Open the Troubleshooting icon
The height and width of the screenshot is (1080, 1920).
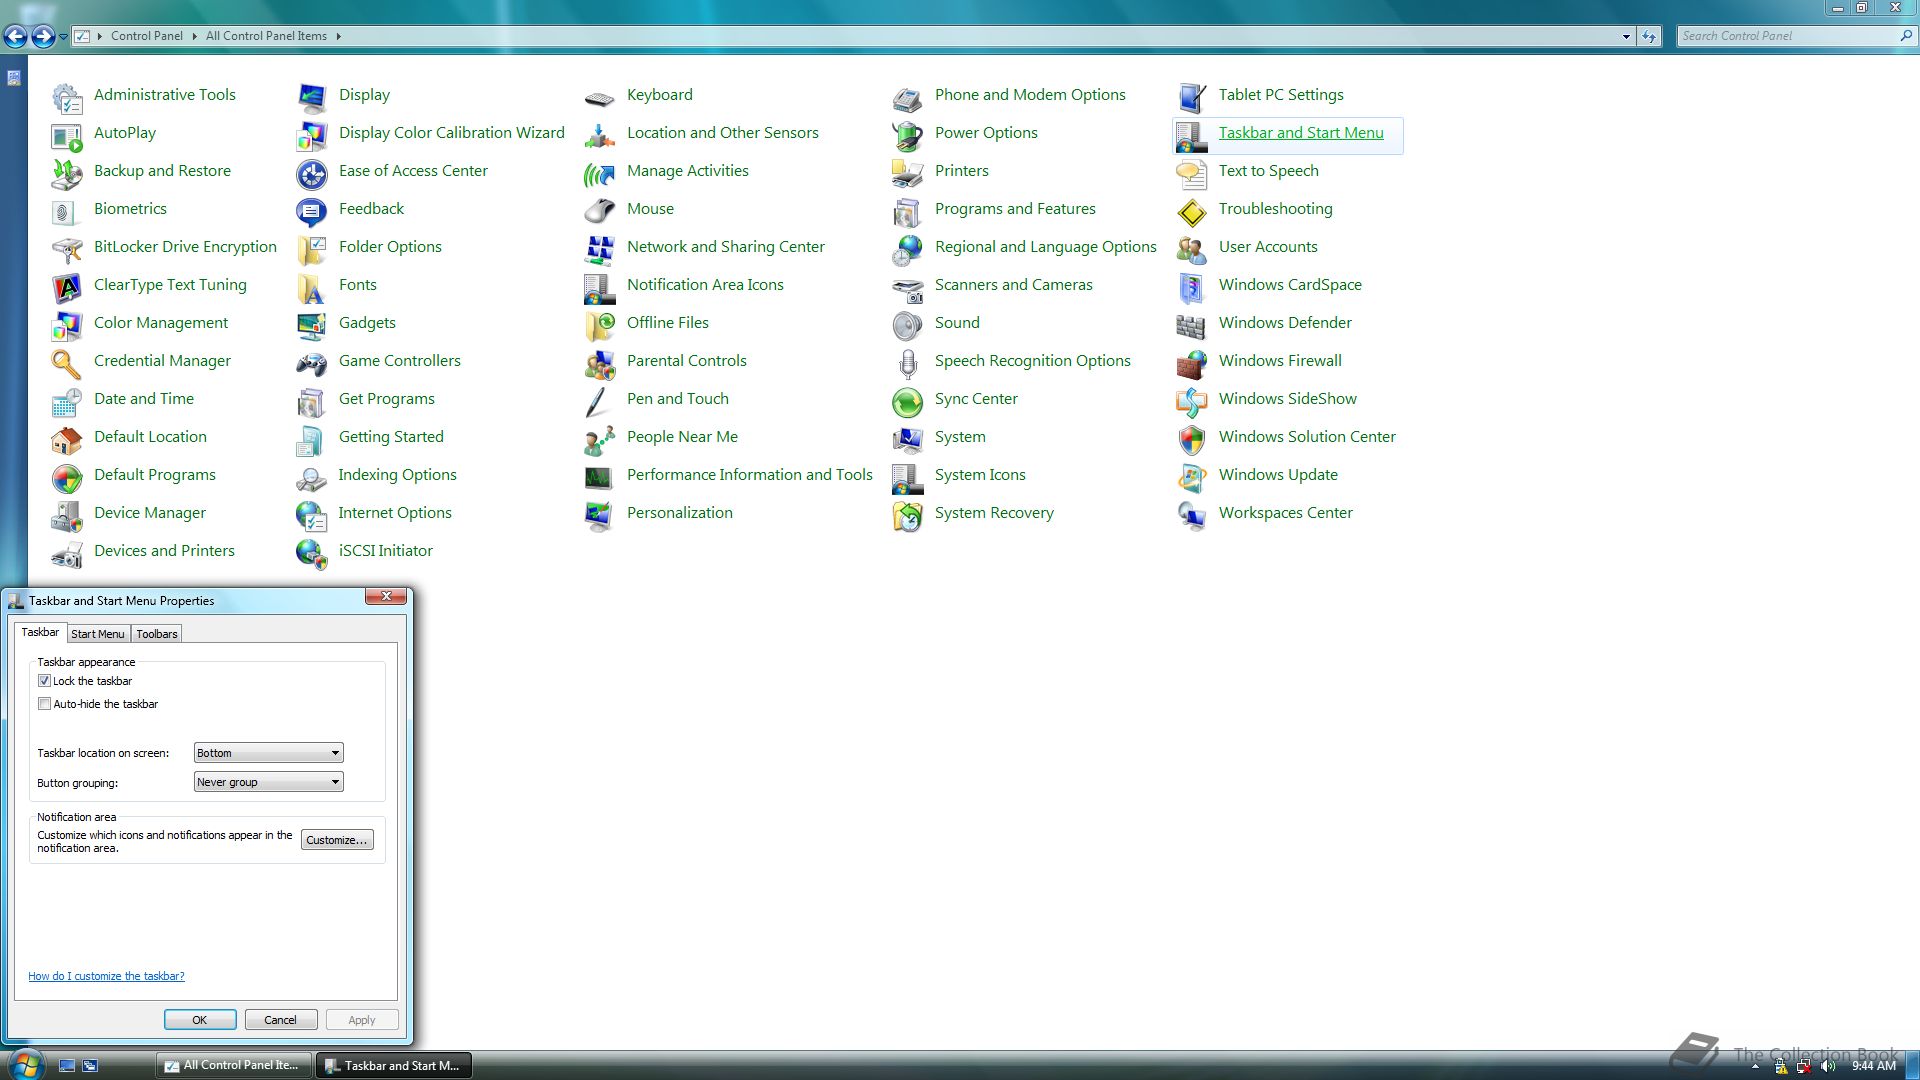pos(1192,211)
